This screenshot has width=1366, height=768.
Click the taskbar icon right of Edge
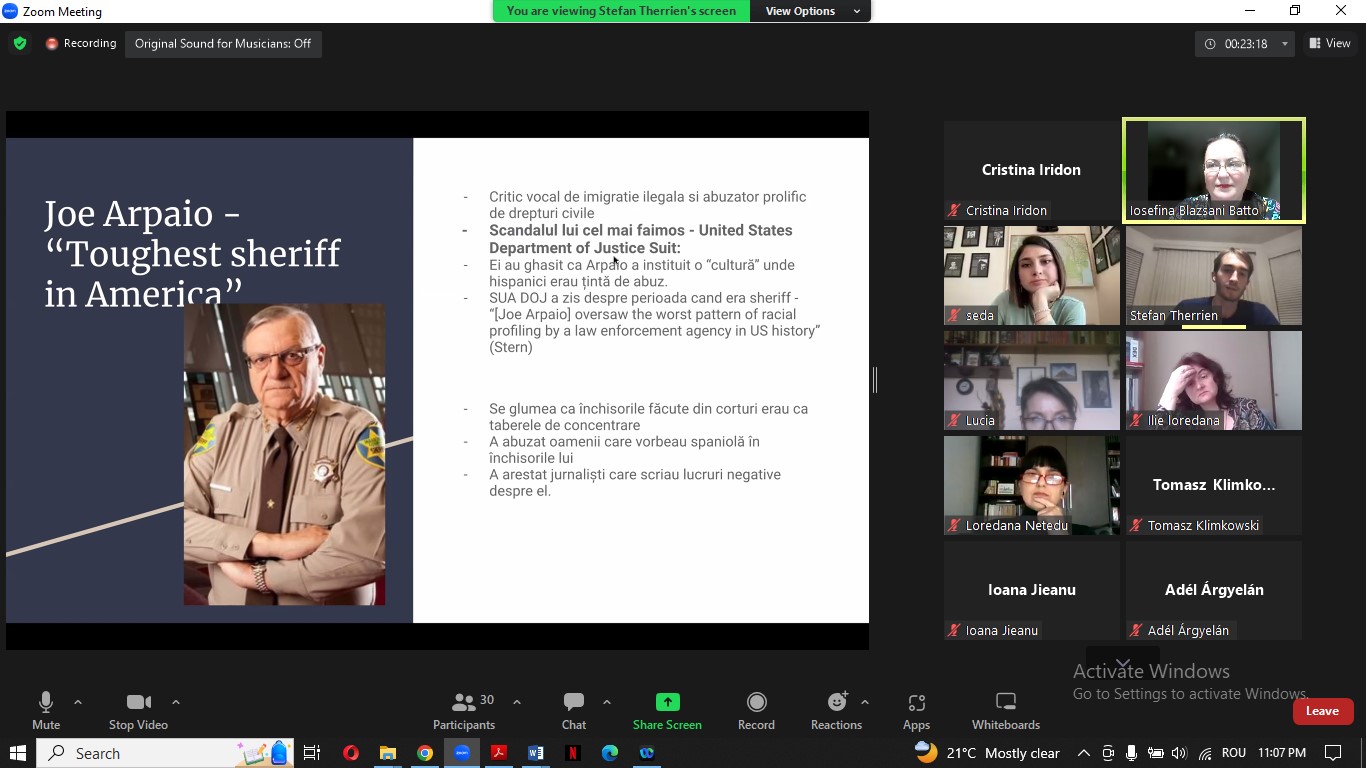(x=647, y=753)
